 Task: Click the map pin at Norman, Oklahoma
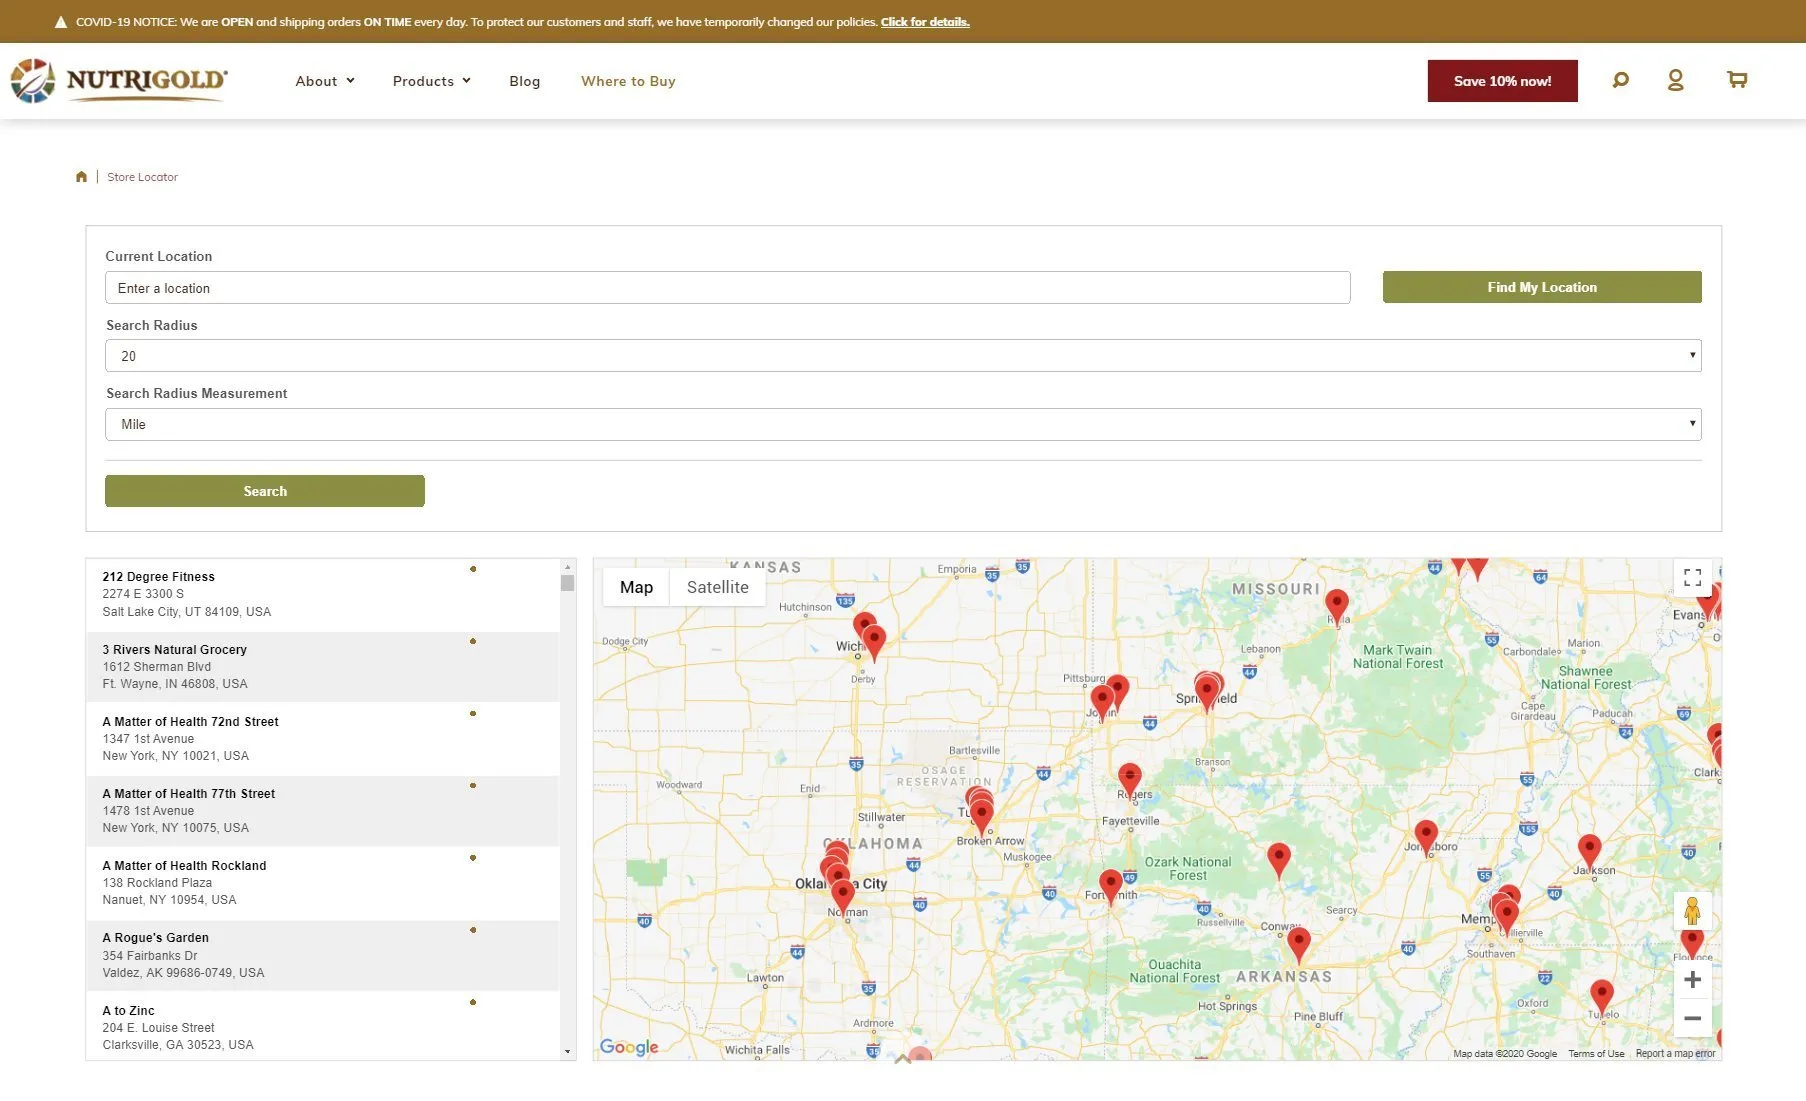843,897
